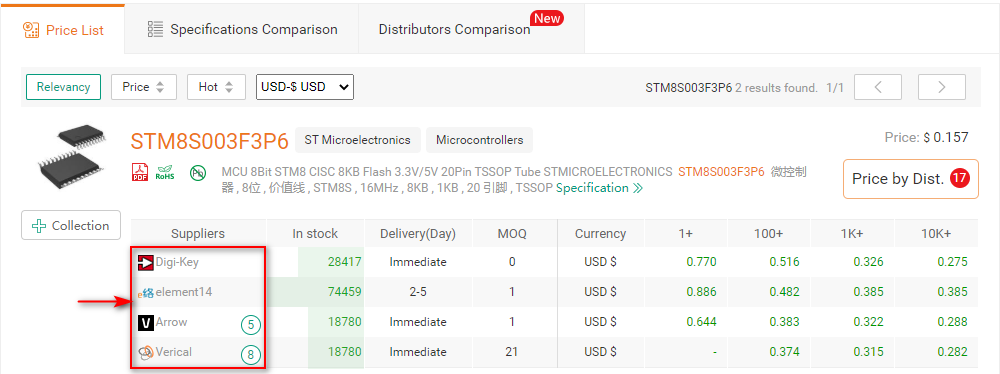The height and width of the screenshot is (374, 1000).
Task: Open the USD currency dropdown
Action: 305,87
